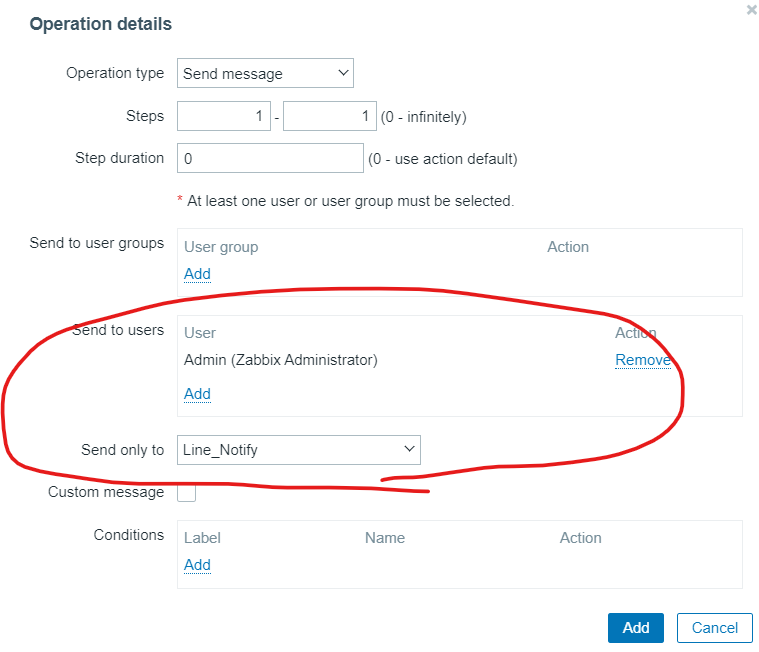759x652 pixels.
Task: Cancel the operation details dialog
Action: pos(714,628)
